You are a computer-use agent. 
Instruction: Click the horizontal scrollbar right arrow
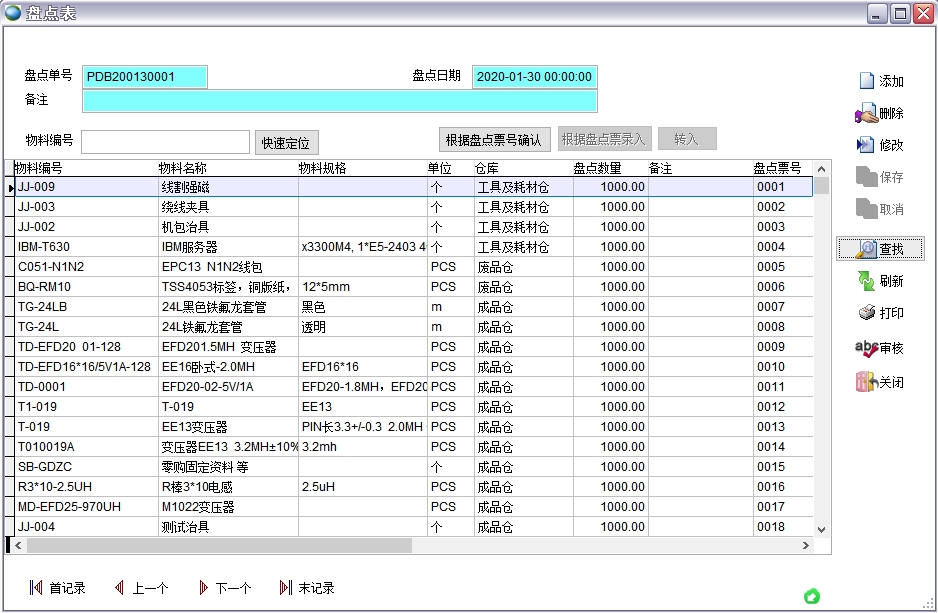(x=807, y=546)
